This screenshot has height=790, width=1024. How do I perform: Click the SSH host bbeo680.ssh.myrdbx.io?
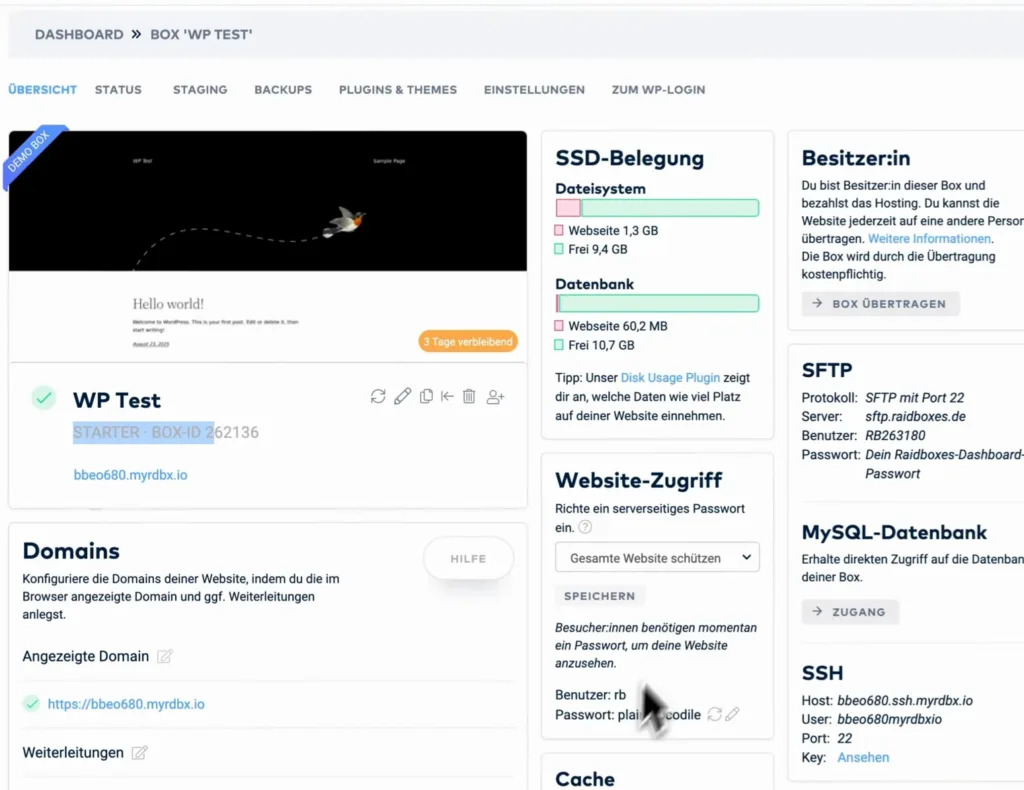pyautogui.click(x=905, y=701)
